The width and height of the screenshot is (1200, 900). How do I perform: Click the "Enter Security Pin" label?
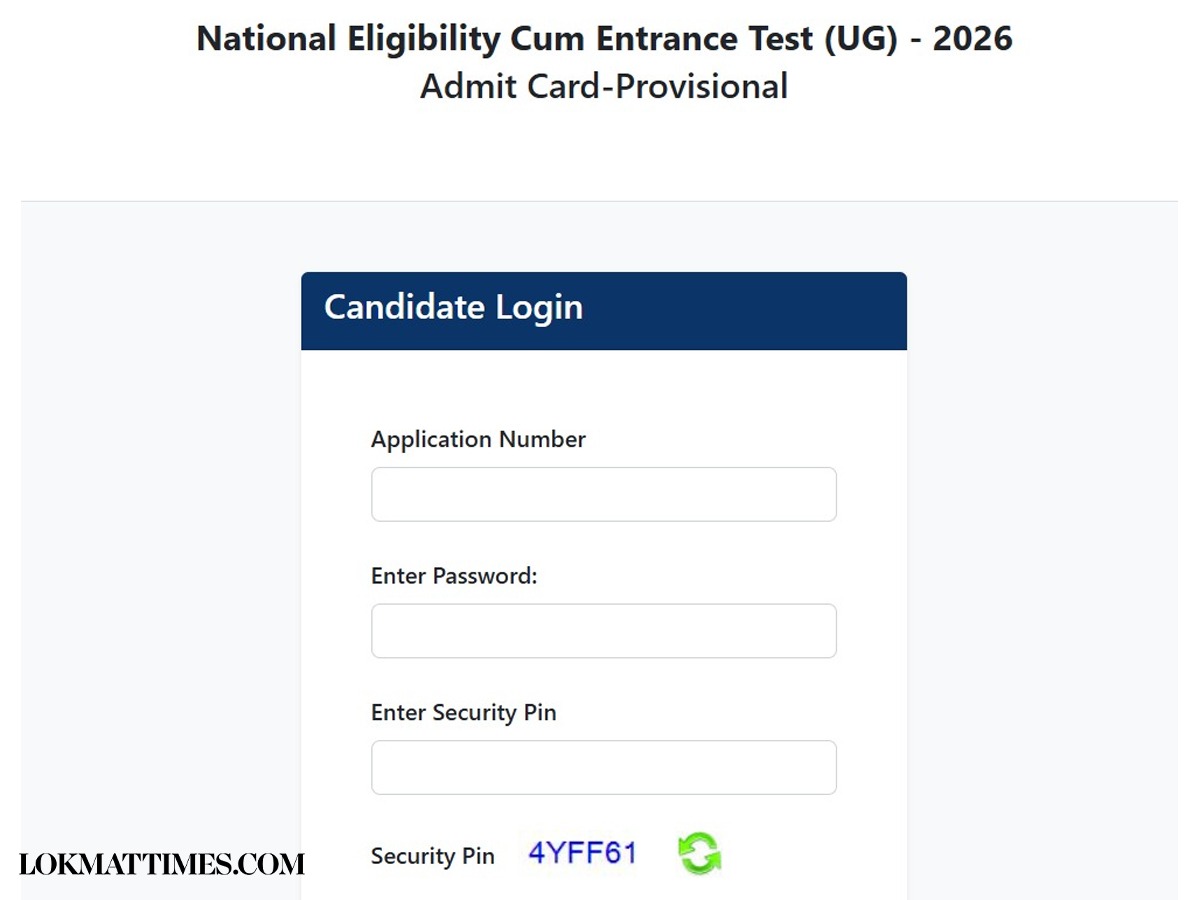[463, 713]
